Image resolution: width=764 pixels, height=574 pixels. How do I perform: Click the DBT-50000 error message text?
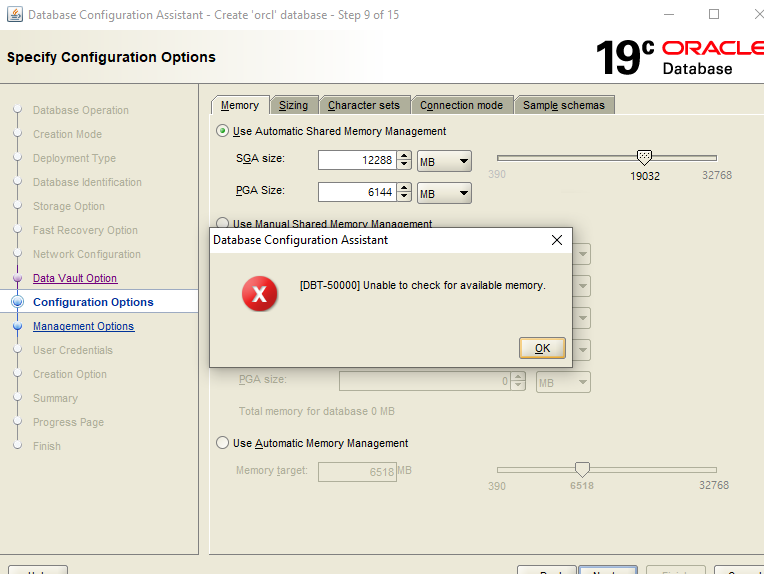[x=422, y=285]
